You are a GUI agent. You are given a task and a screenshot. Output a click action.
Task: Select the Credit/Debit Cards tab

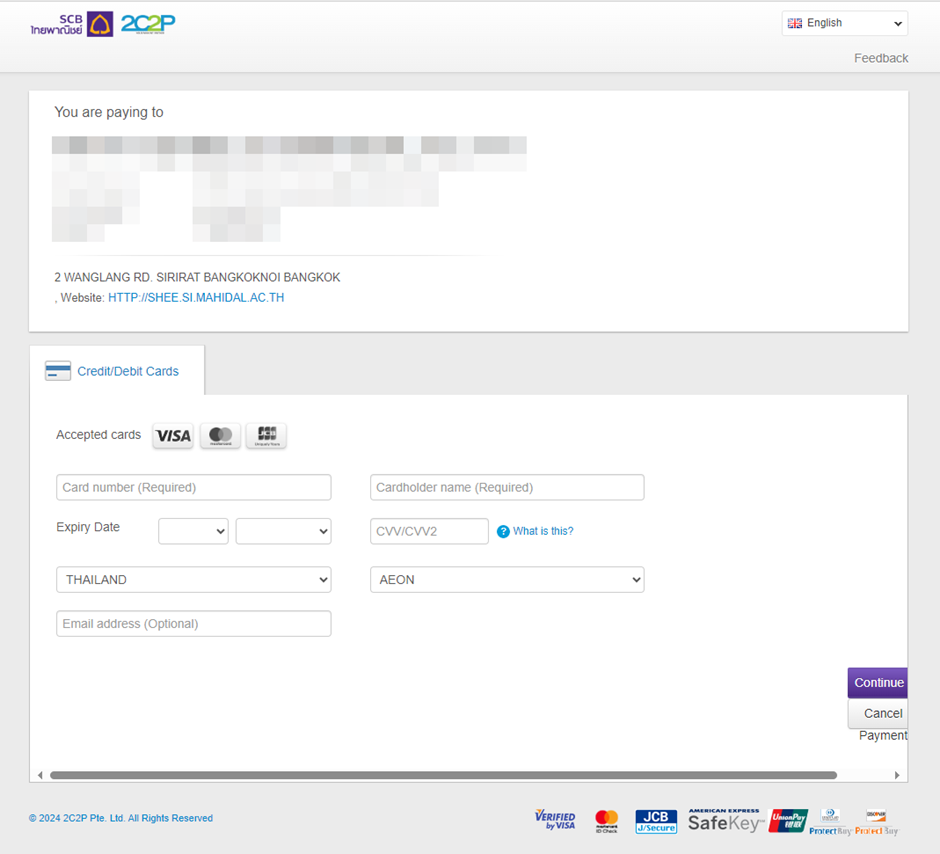coord(116,371)
